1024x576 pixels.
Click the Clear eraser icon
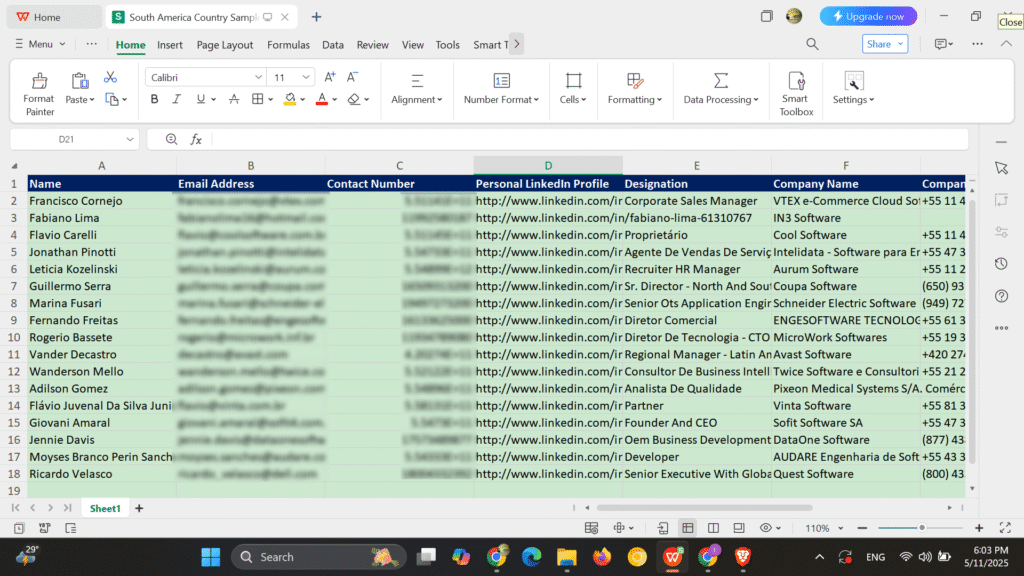354,99
